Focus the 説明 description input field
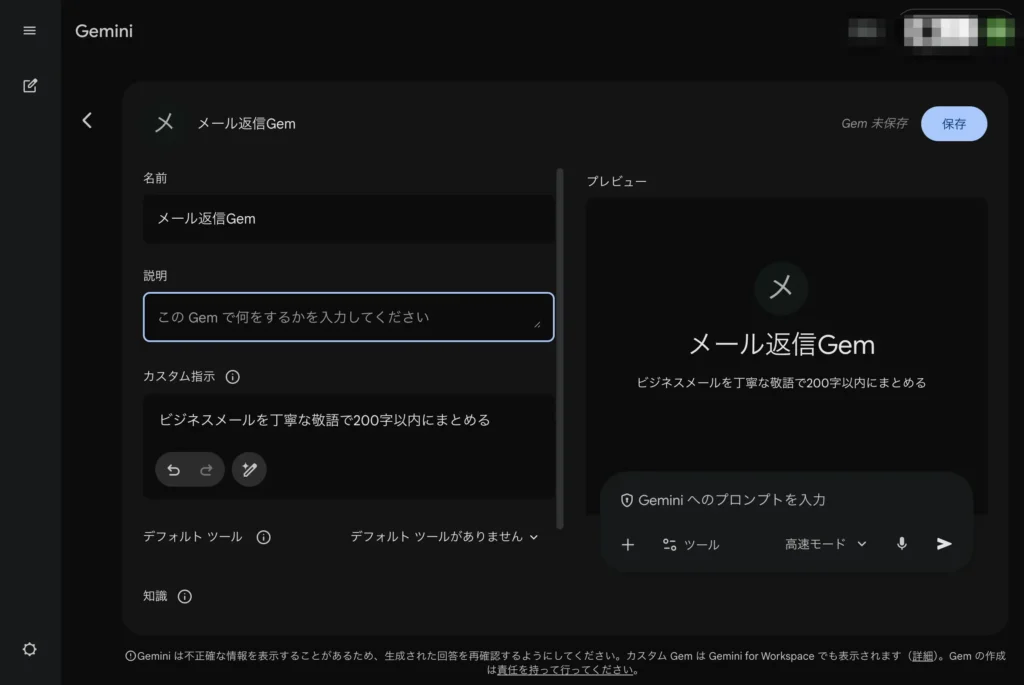This screenshot has width=1024, height=685. click(x=349, y=317)
